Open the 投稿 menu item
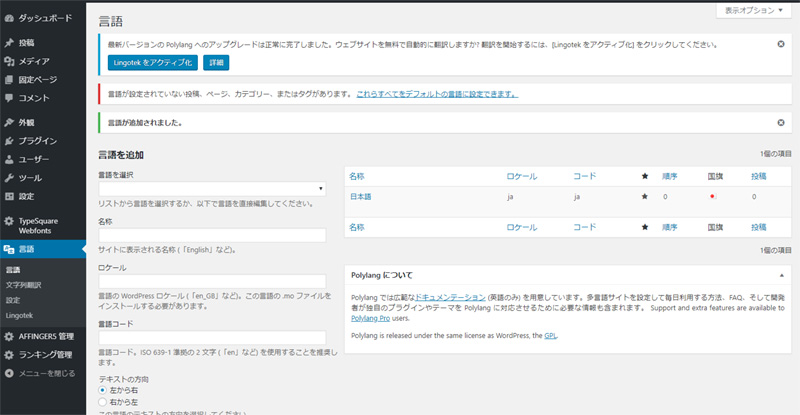This screenshot has height=415, width=800. (27, 43)
